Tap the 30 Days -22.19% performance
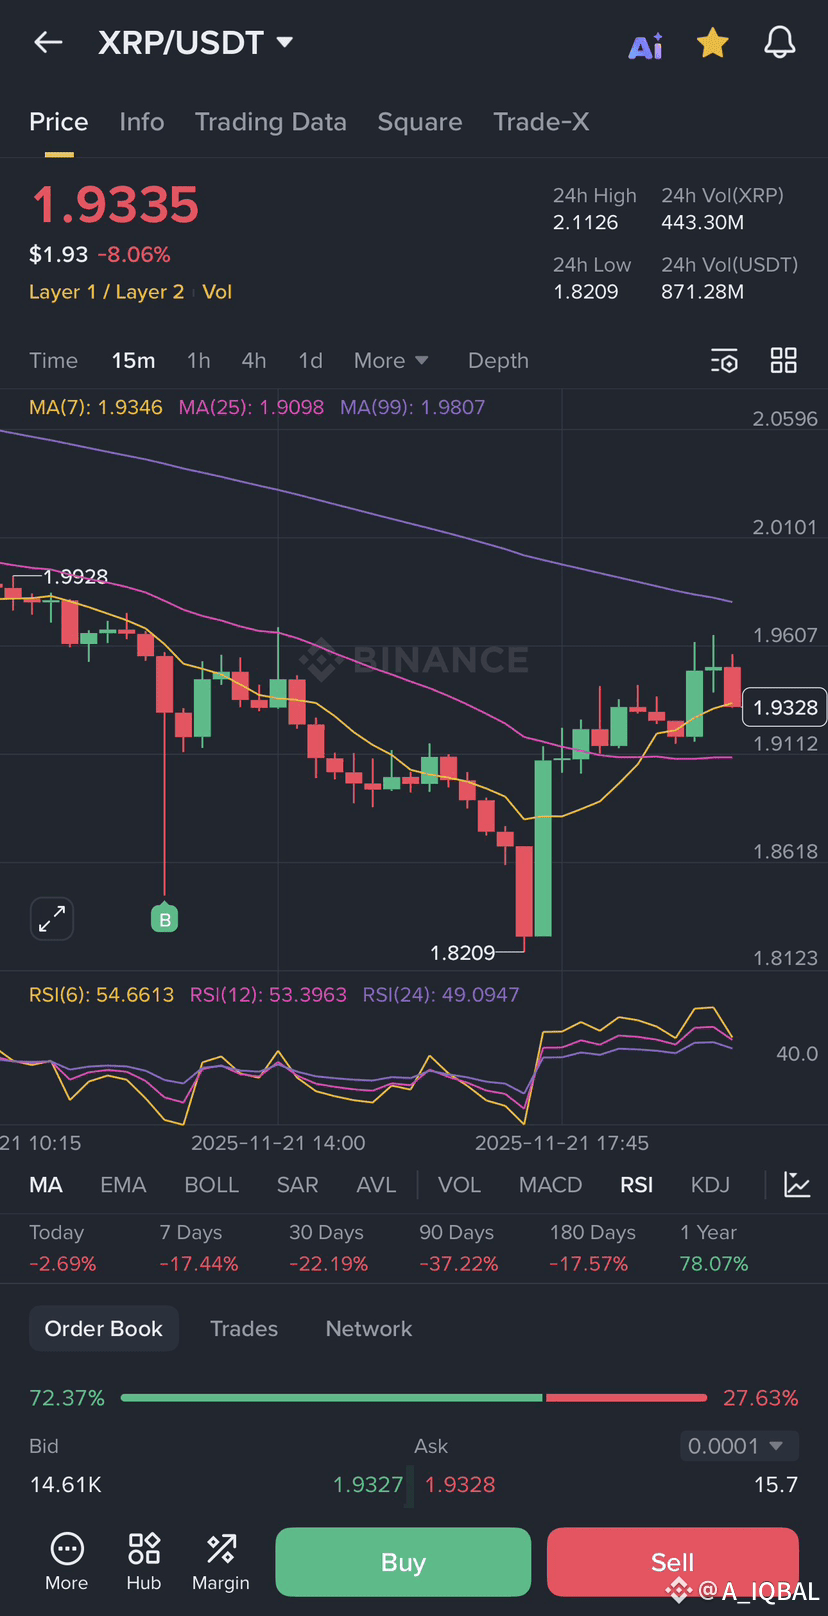828x1616 pixels. (x=329, y=1248)
